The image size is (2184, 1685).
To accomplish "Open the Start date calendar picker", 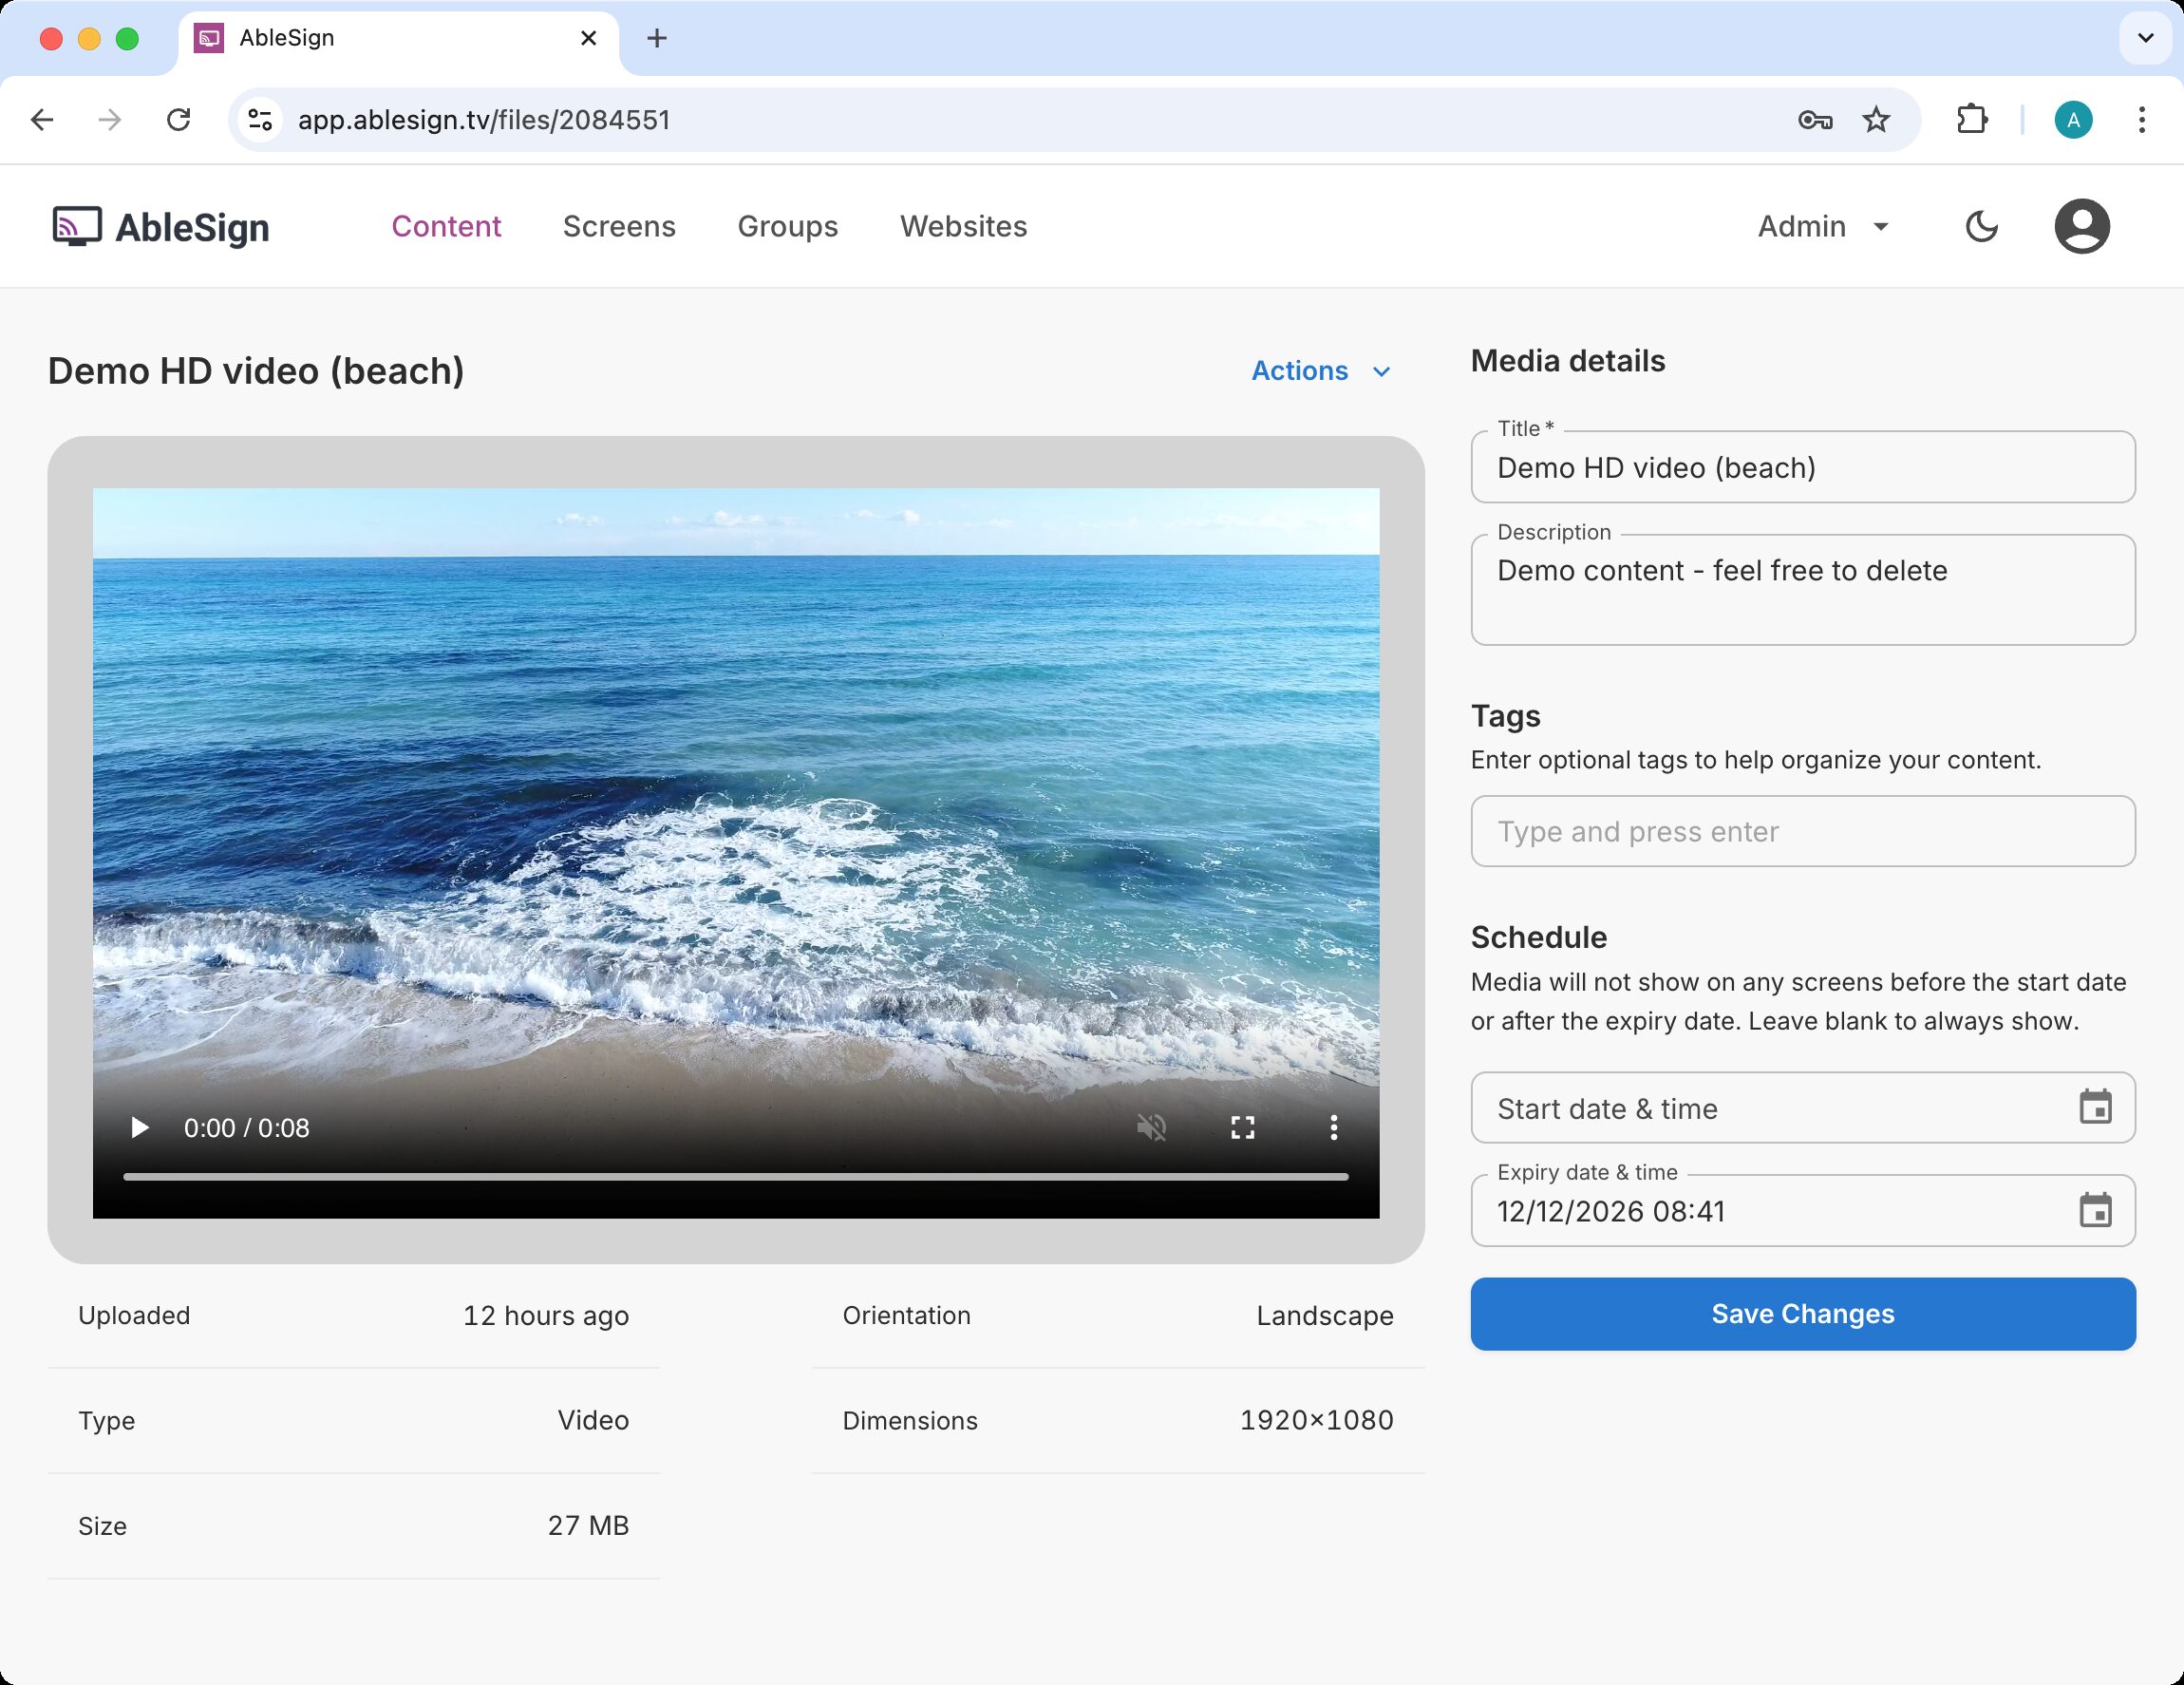I will (x=2095, y=1108).
